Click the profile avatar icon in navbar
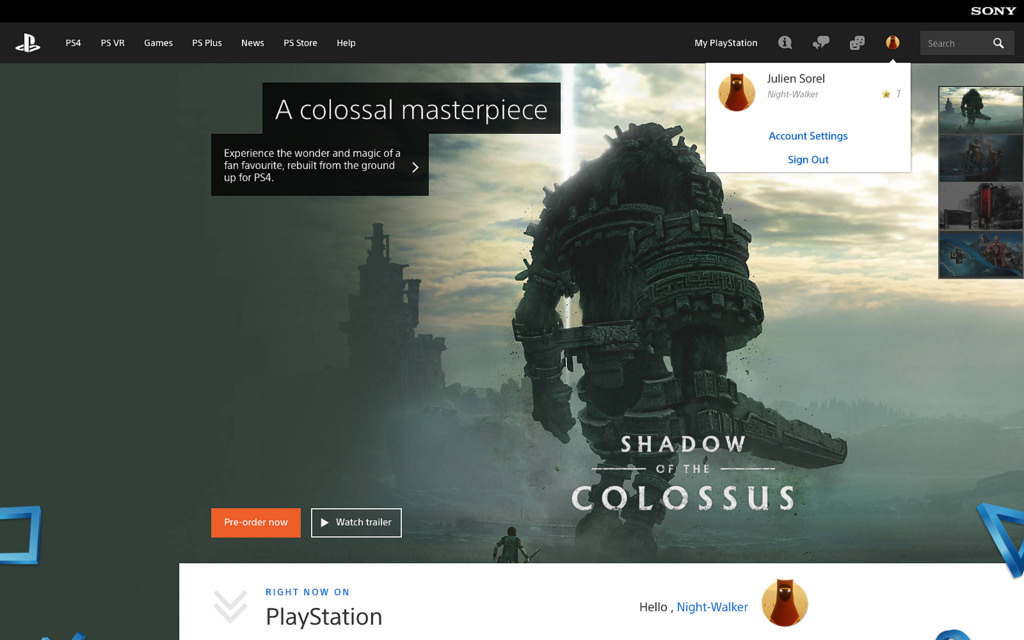Viewport: 1024px width, 640px height. pos(893,42)
